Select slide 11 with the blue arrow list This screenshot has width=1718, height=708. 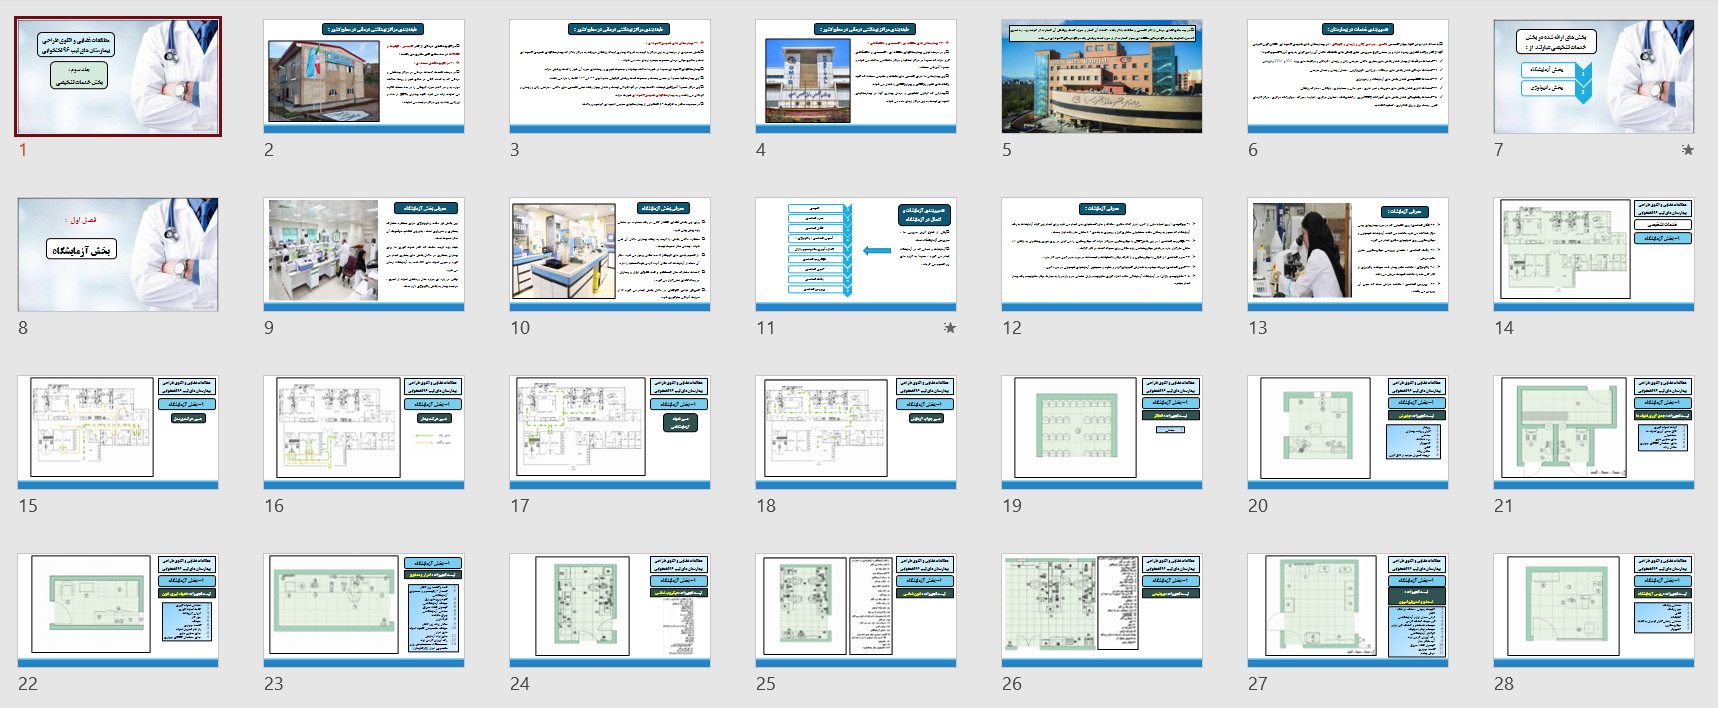pos(856,254)
